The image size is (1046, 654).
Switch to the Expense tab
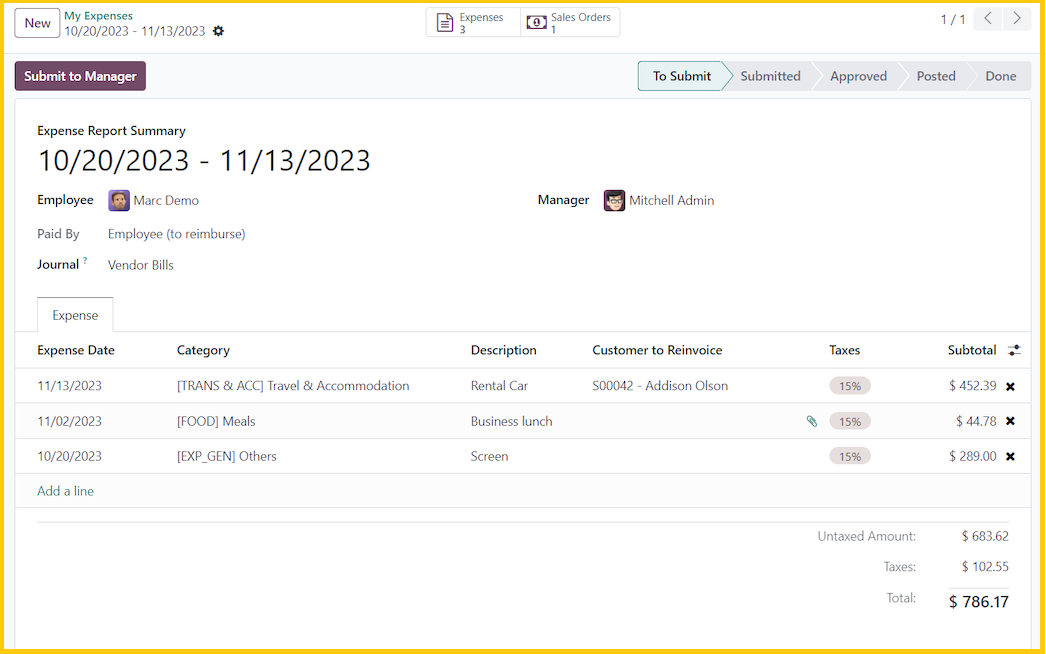[x=75, y=315]
